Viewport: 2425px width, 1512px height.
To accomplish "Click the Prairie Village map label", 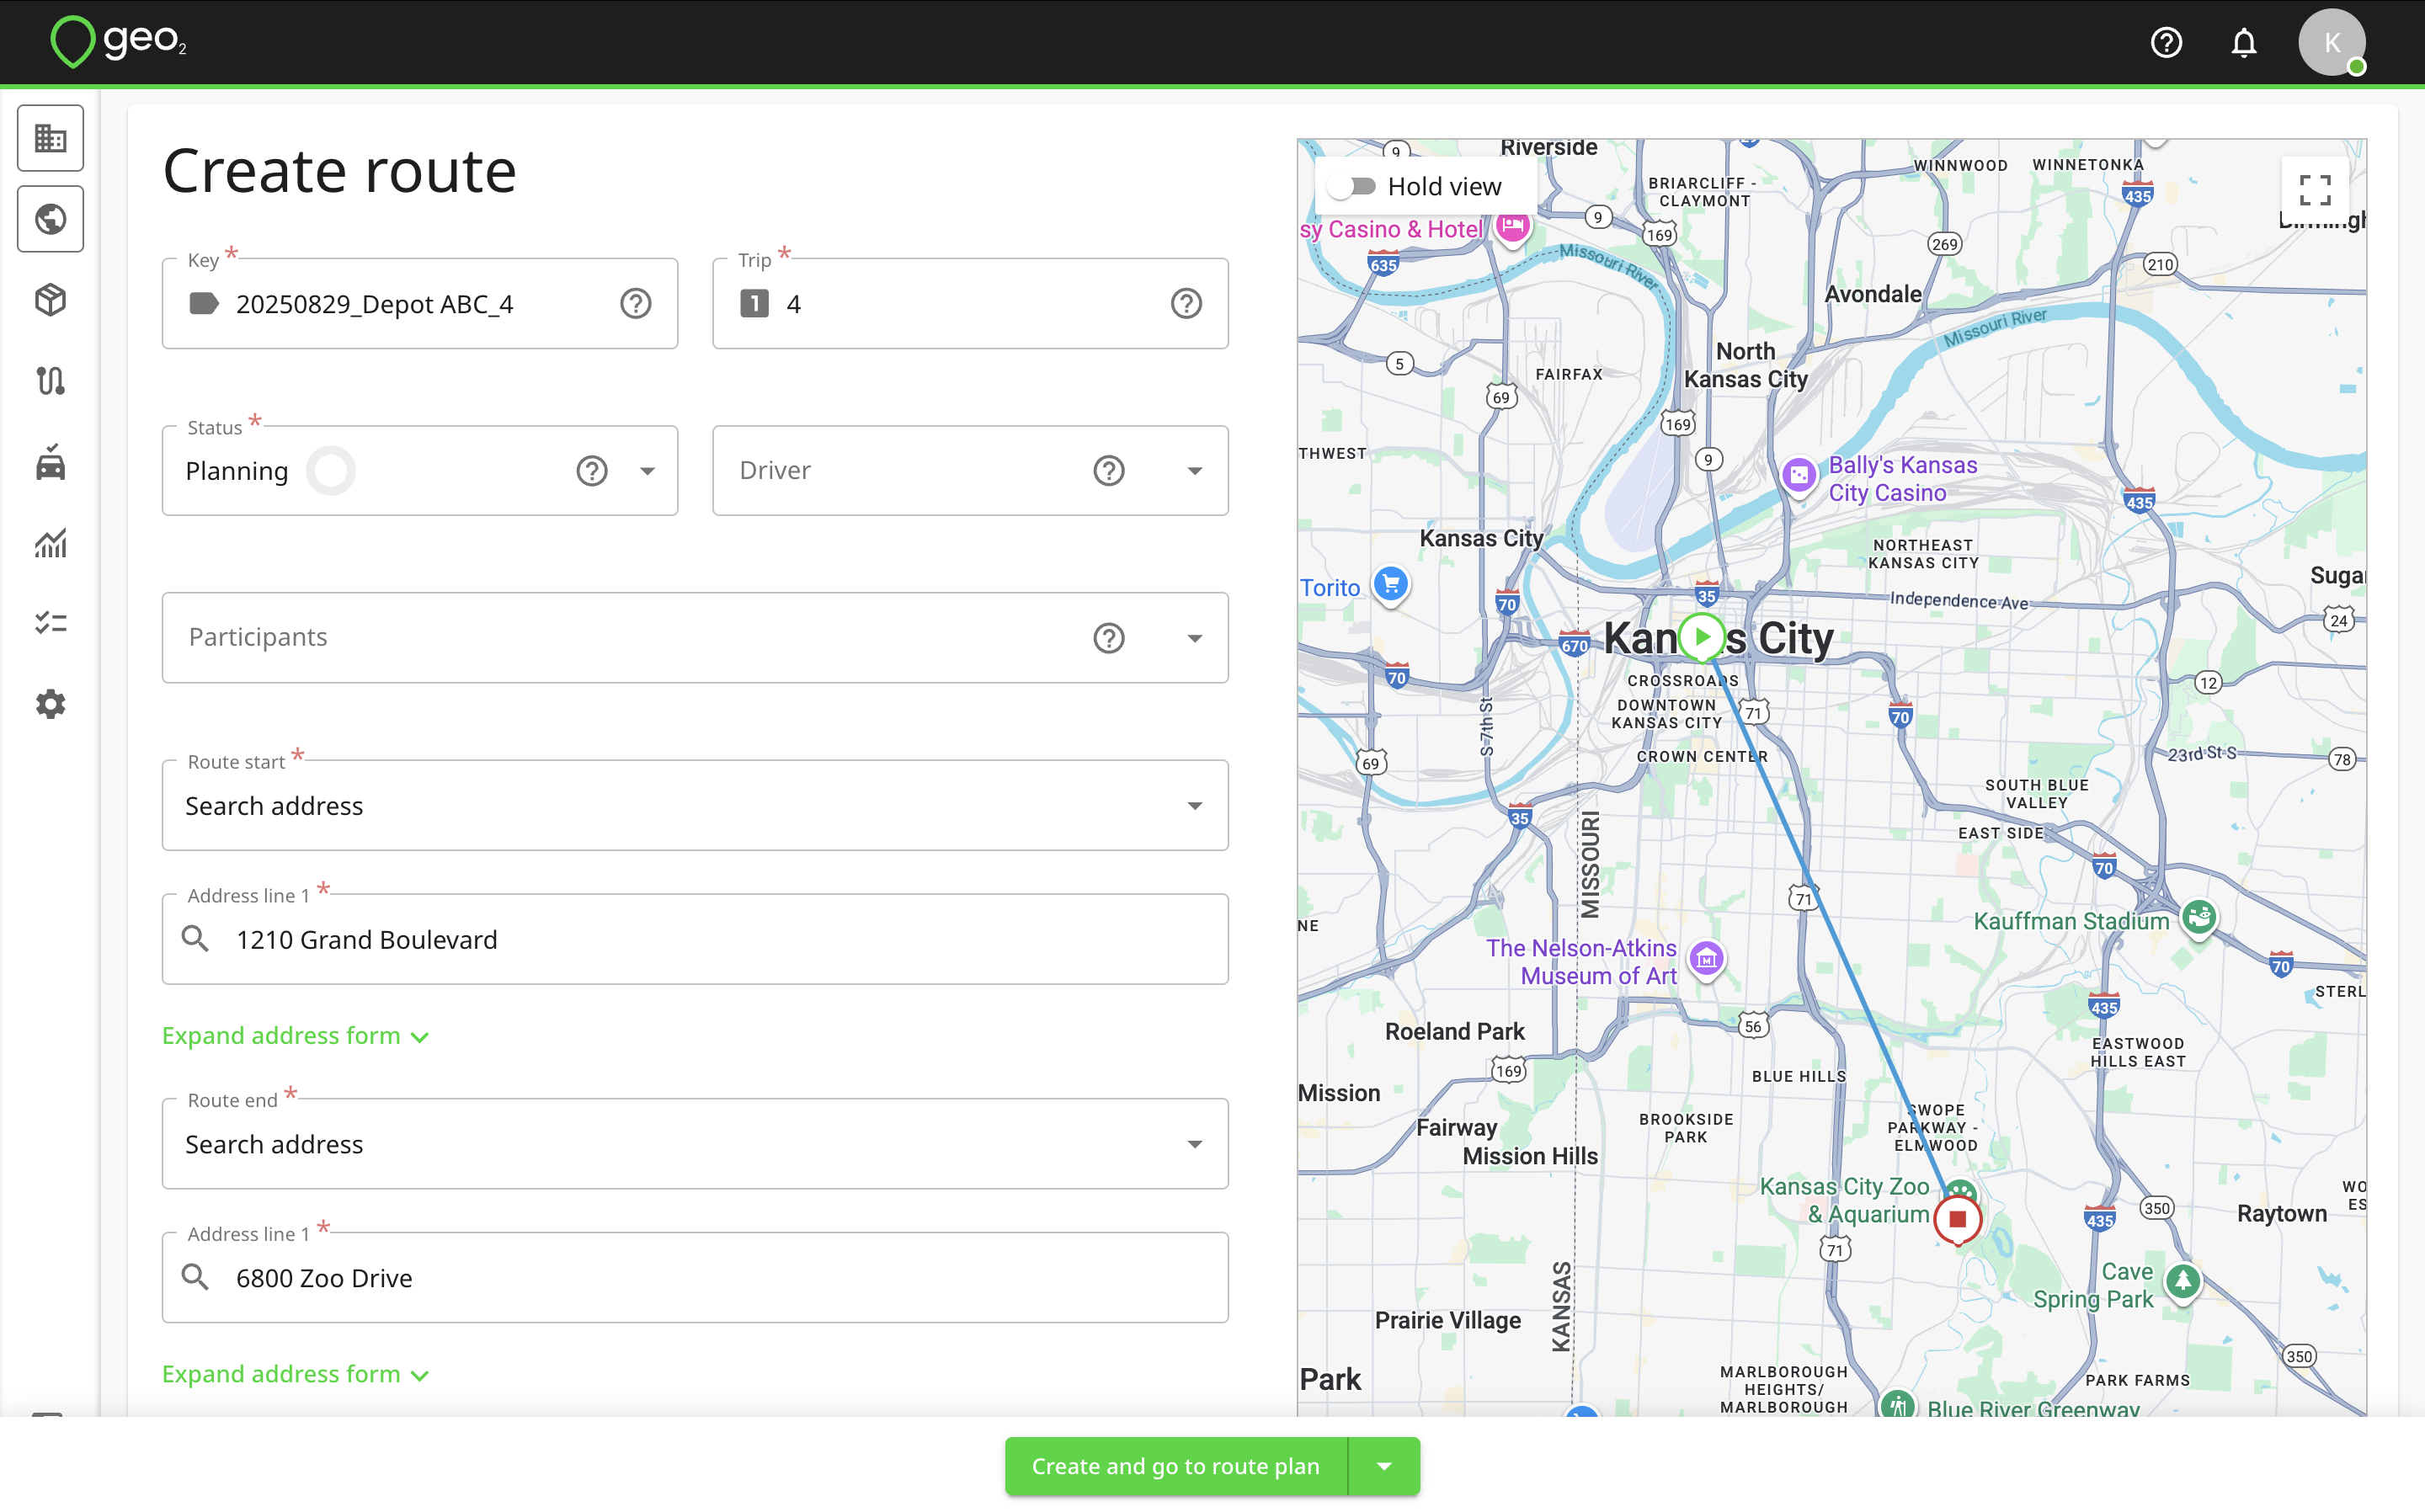I will tap(1448, 1320).
